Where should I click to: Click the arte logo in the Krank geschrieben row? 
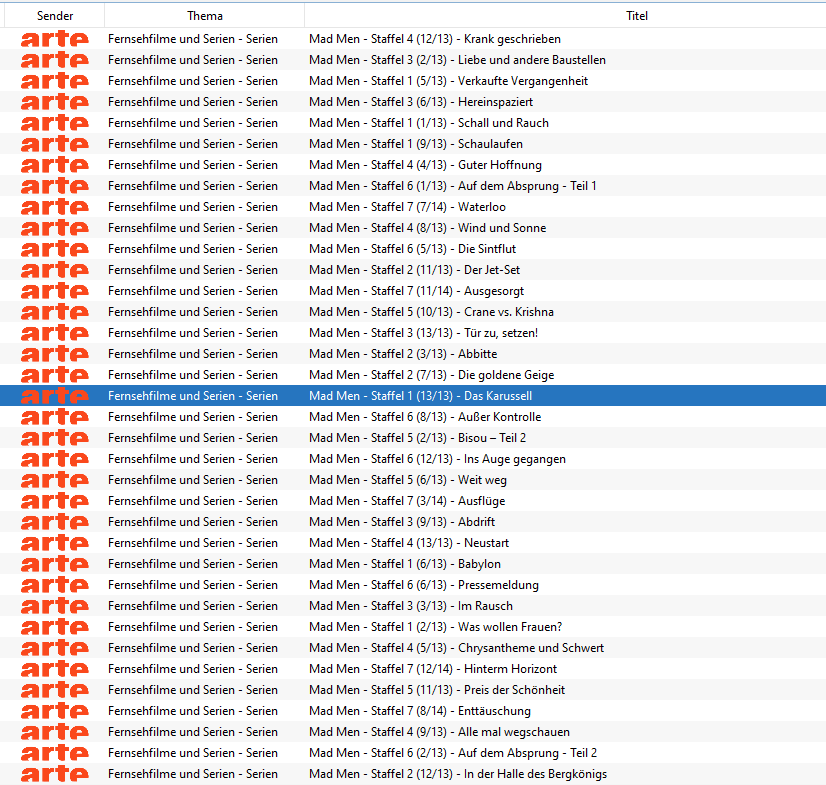(55, 39)
